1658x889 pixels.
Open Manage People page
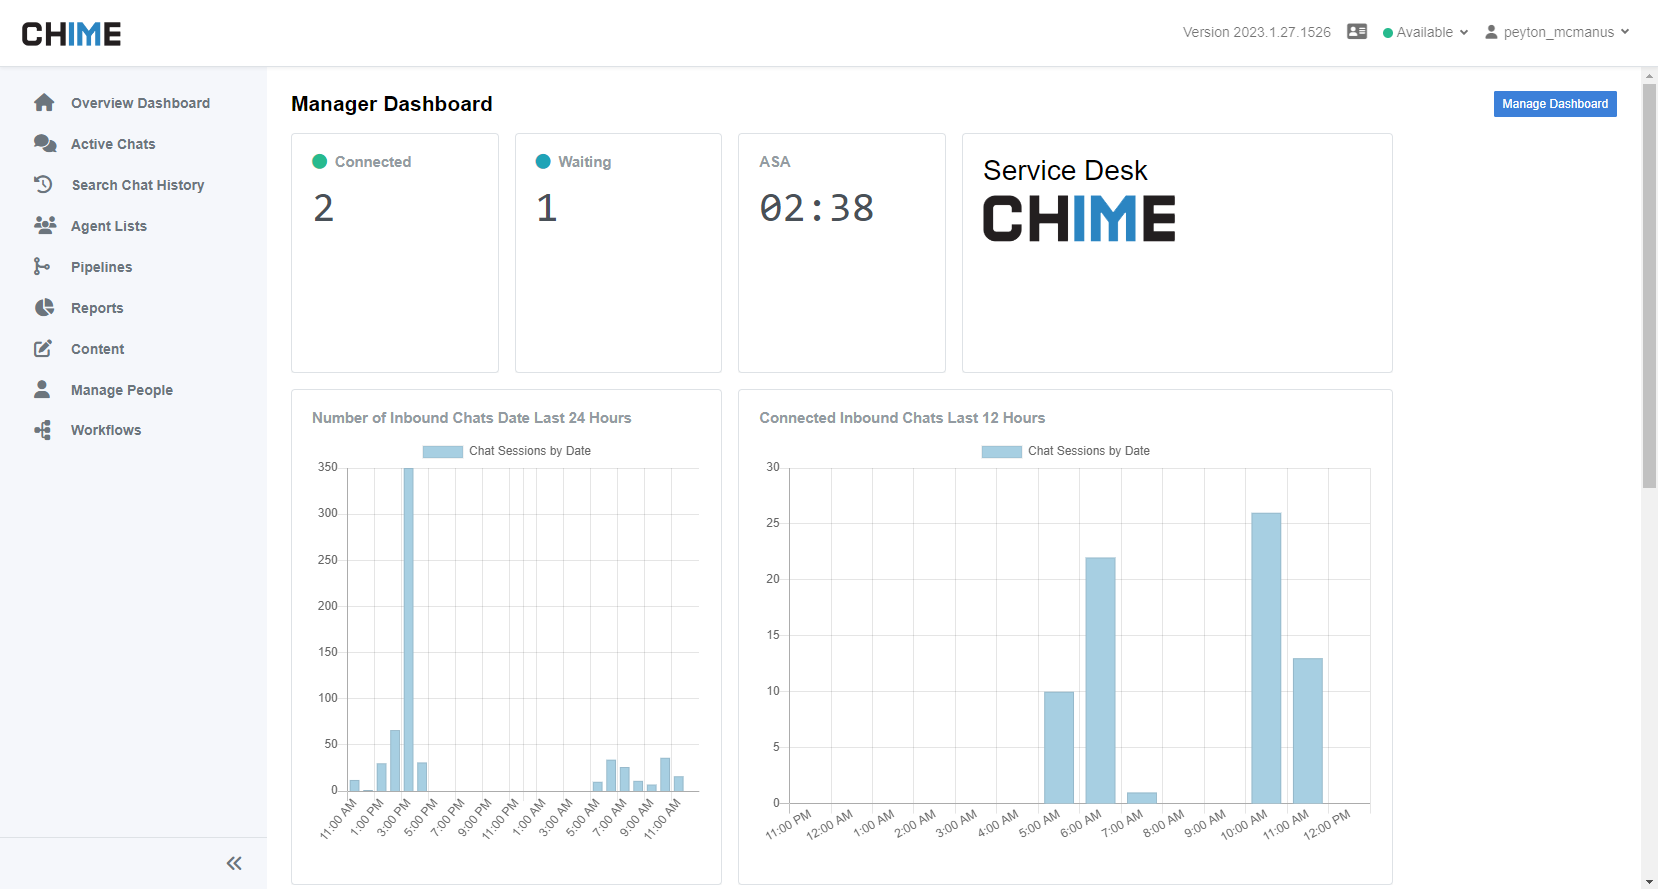click(122, 390)
